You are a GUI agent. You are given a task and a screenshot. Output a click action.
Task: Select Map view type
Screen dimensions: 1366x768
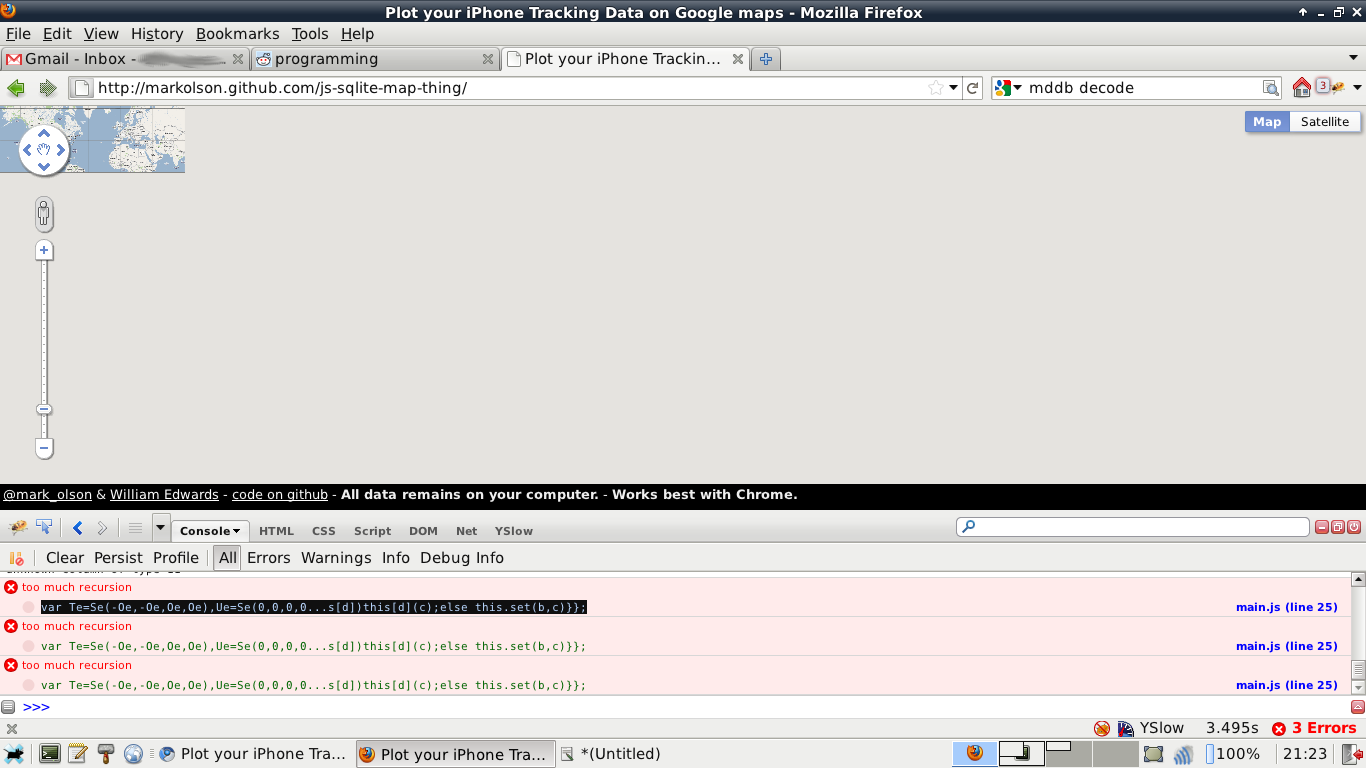click(1267, 122)
